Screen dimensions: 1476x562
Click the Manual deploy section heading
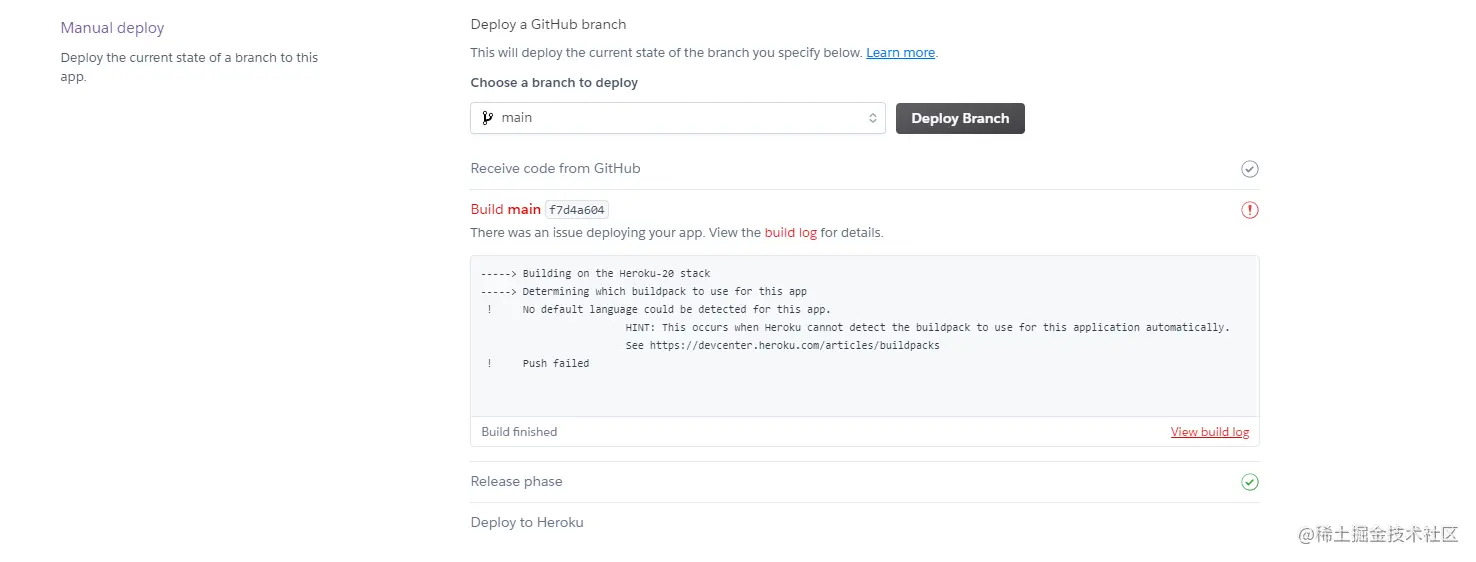[112, 29]
